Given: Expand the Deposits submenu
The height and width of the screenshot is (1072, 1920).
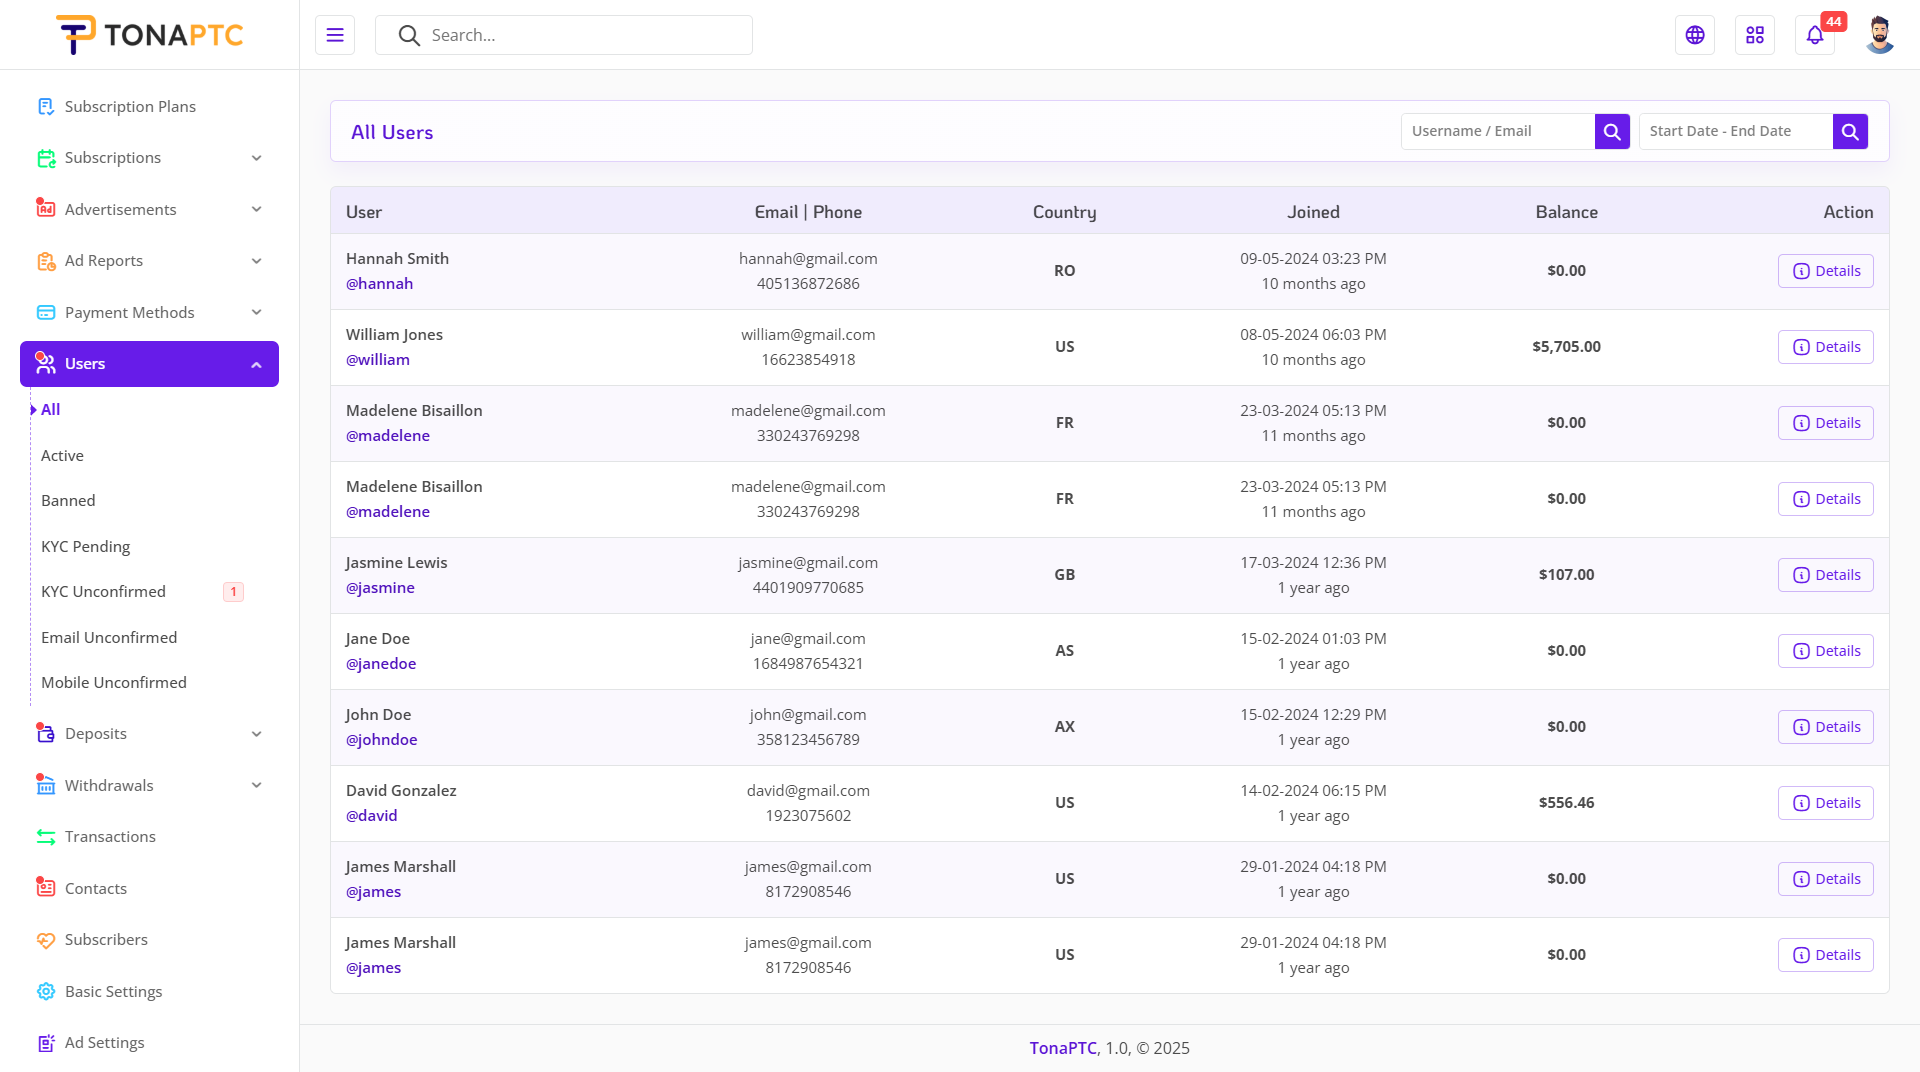Looking at the screenshot, I should (149, 734).
